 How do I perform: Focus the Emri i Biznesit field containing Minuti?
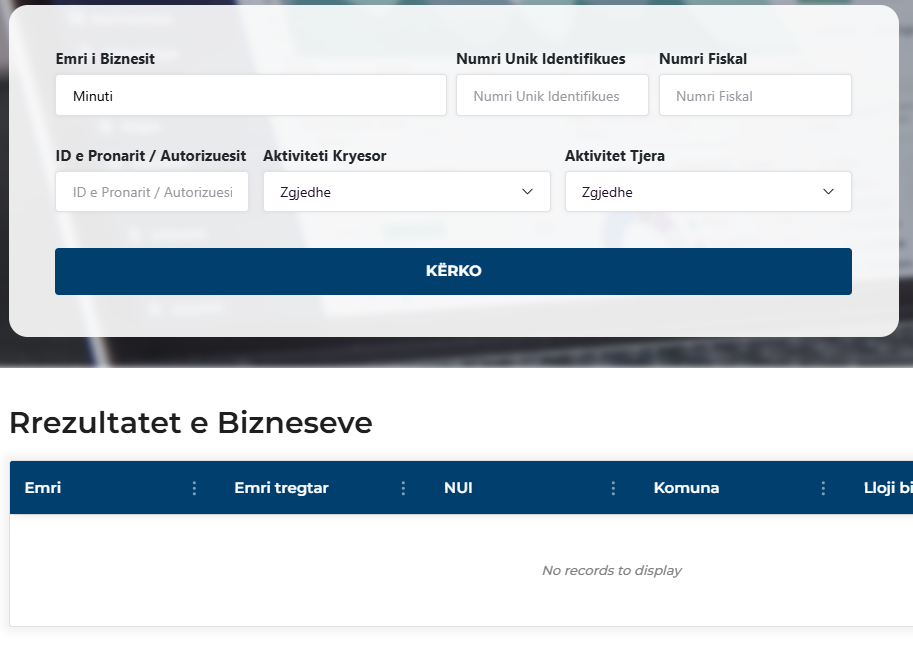[250, 96]
